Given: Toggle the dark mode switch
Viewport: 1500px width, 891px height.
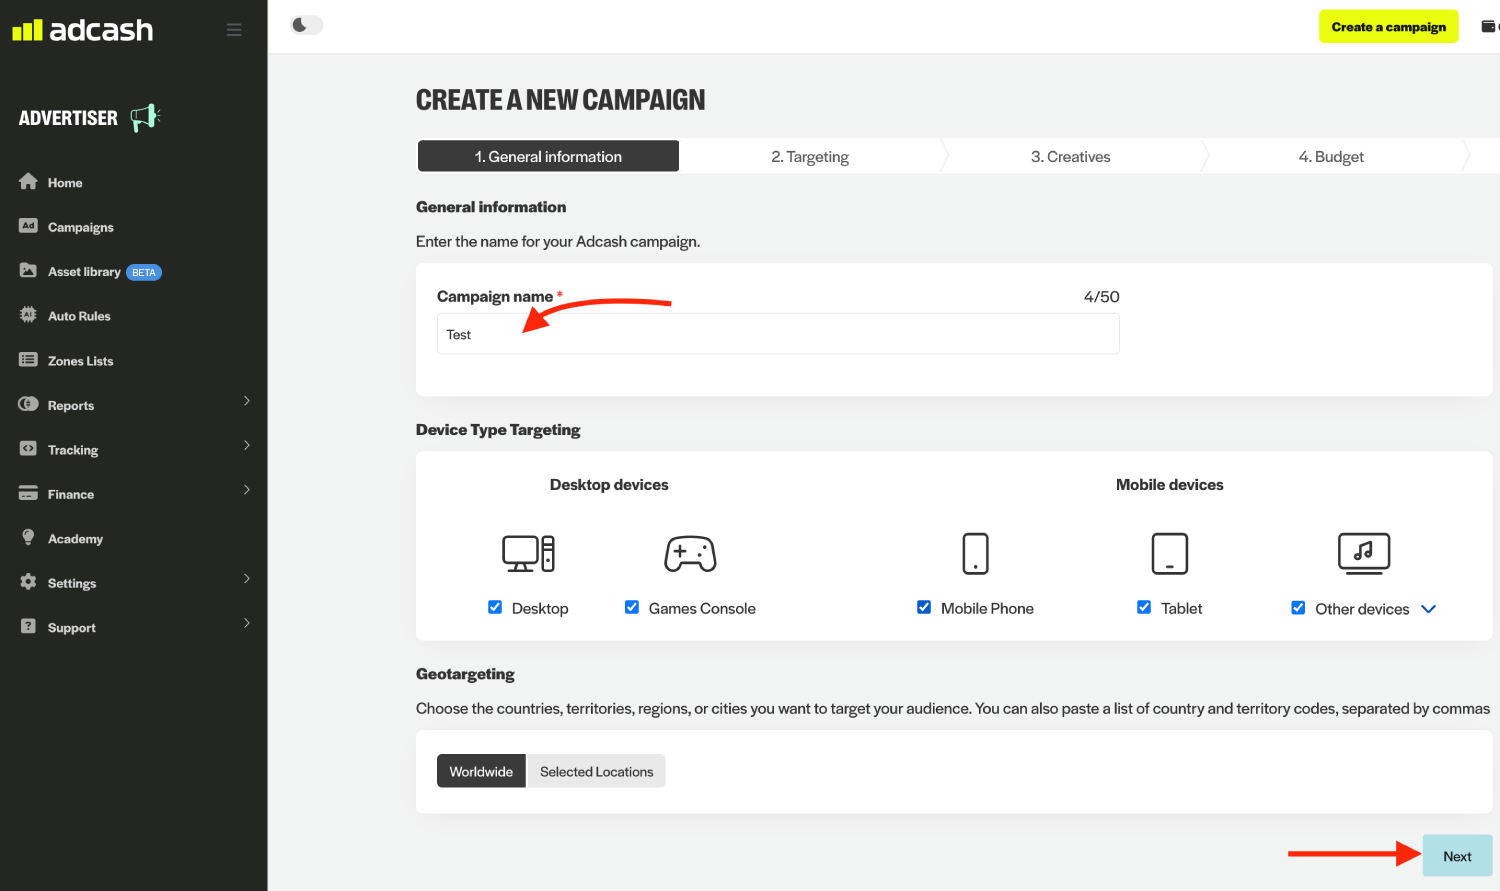Looking at the screenshot, I should [x=306, y=25].
